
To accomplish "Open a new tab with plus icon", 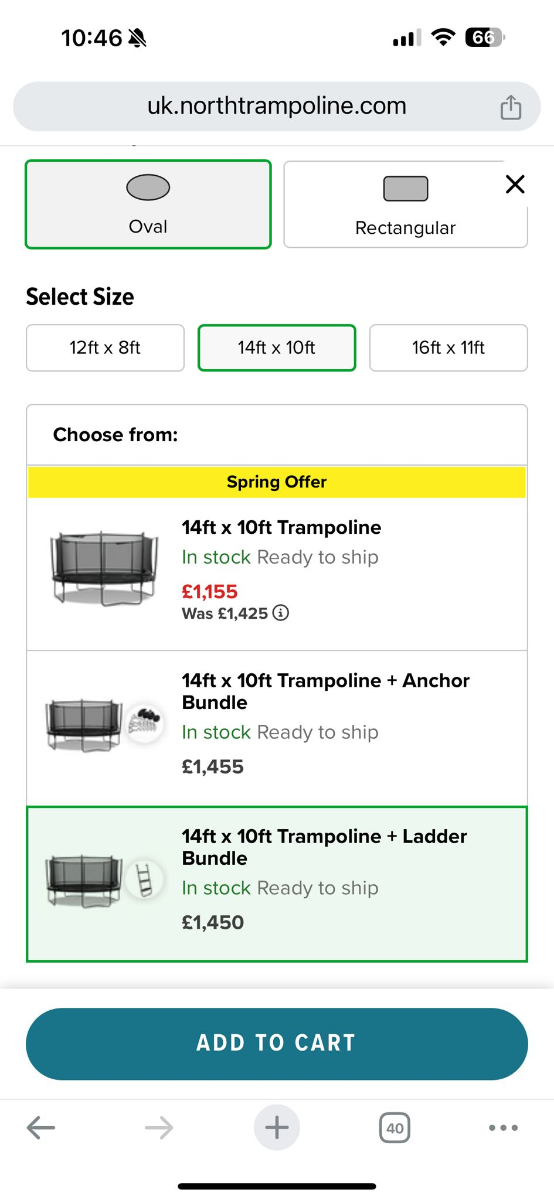I will tap(277, 1129).
